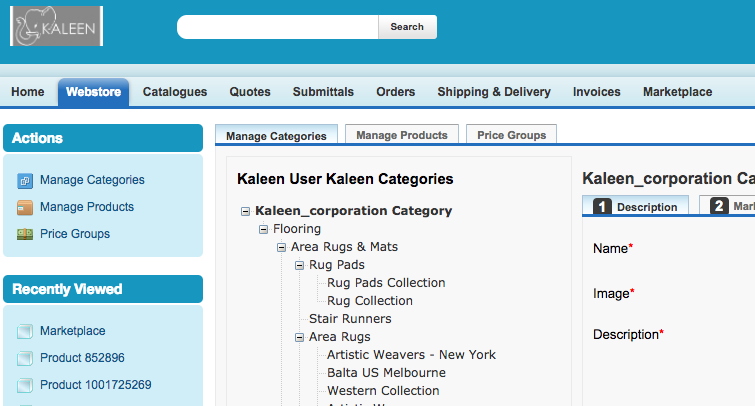This screenshot has height=406, width=755.
Task: Open Marketplace in Recently Viewed
Action: (x=72, y=331)
